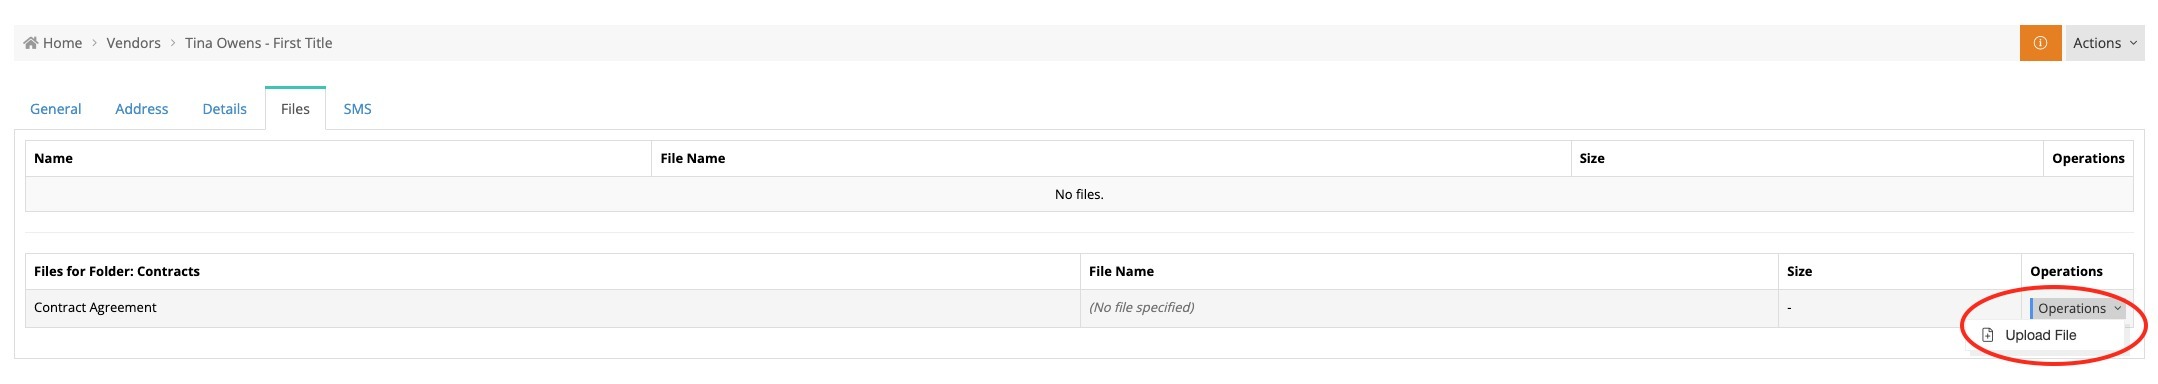Click the Home house icon in breadcrumb

pos(30,43)
